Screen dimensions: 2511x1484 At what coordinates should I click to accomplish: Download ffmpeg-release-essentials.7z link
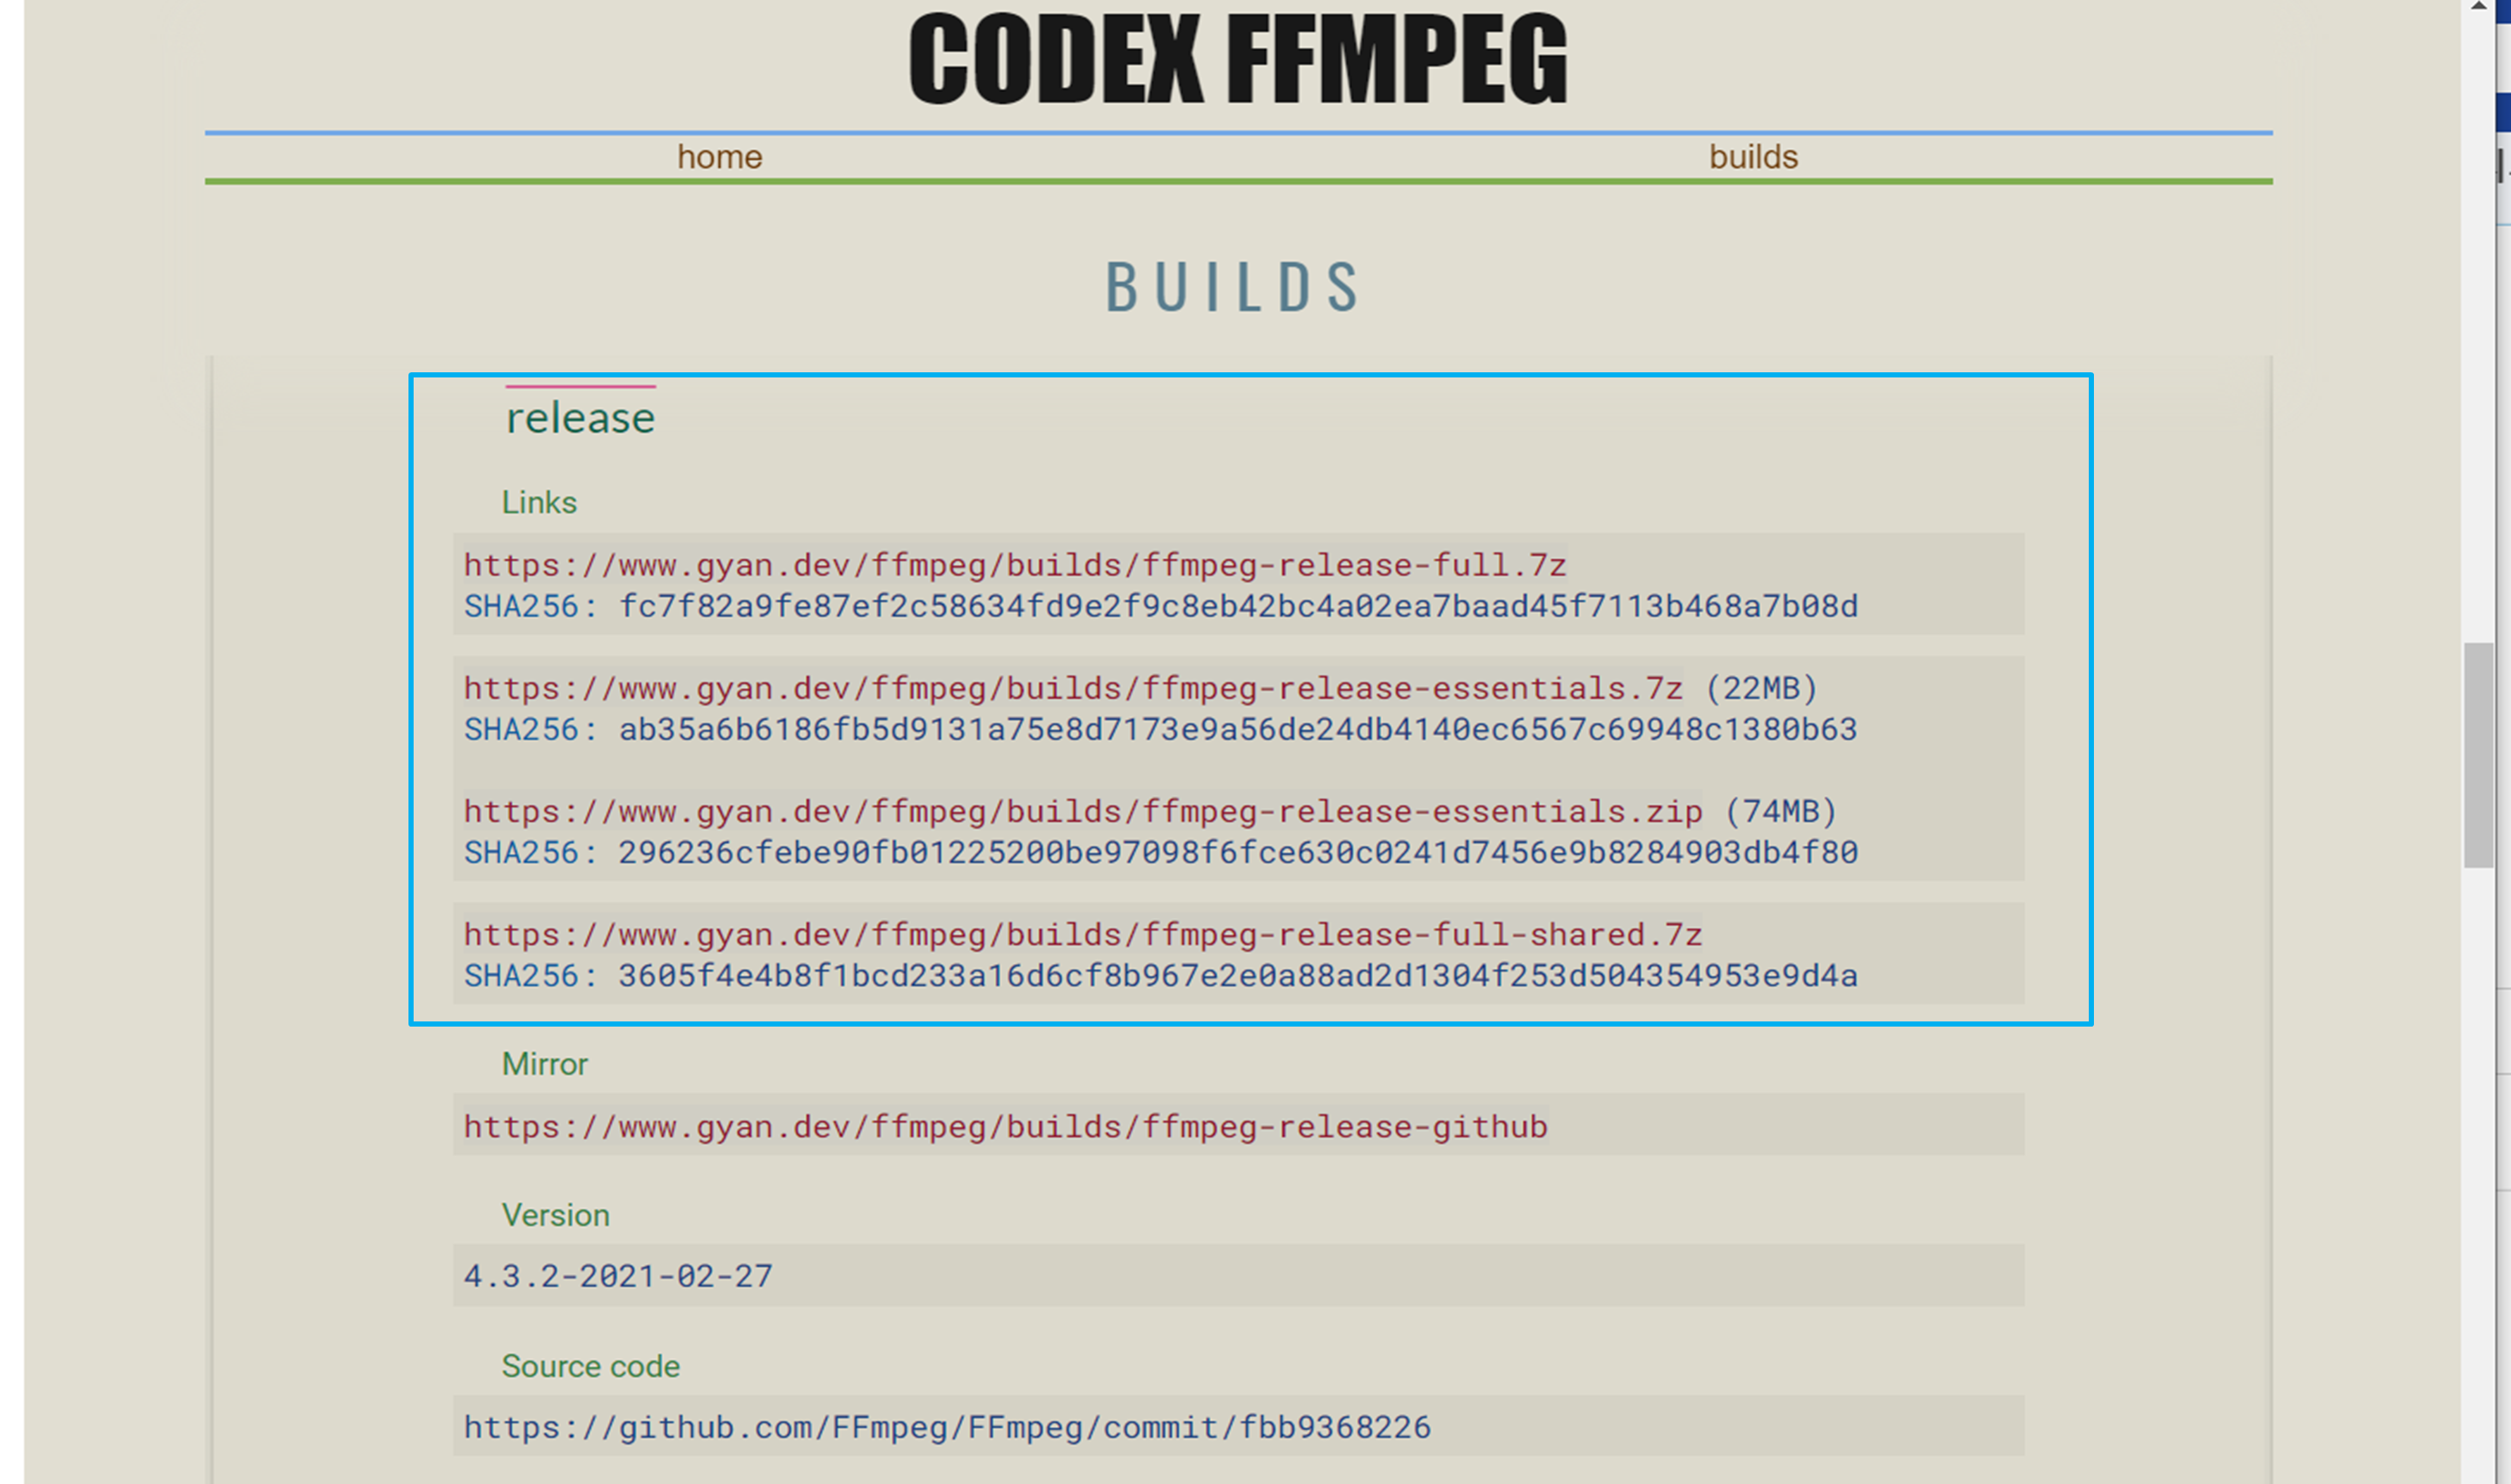point(1072,688)
